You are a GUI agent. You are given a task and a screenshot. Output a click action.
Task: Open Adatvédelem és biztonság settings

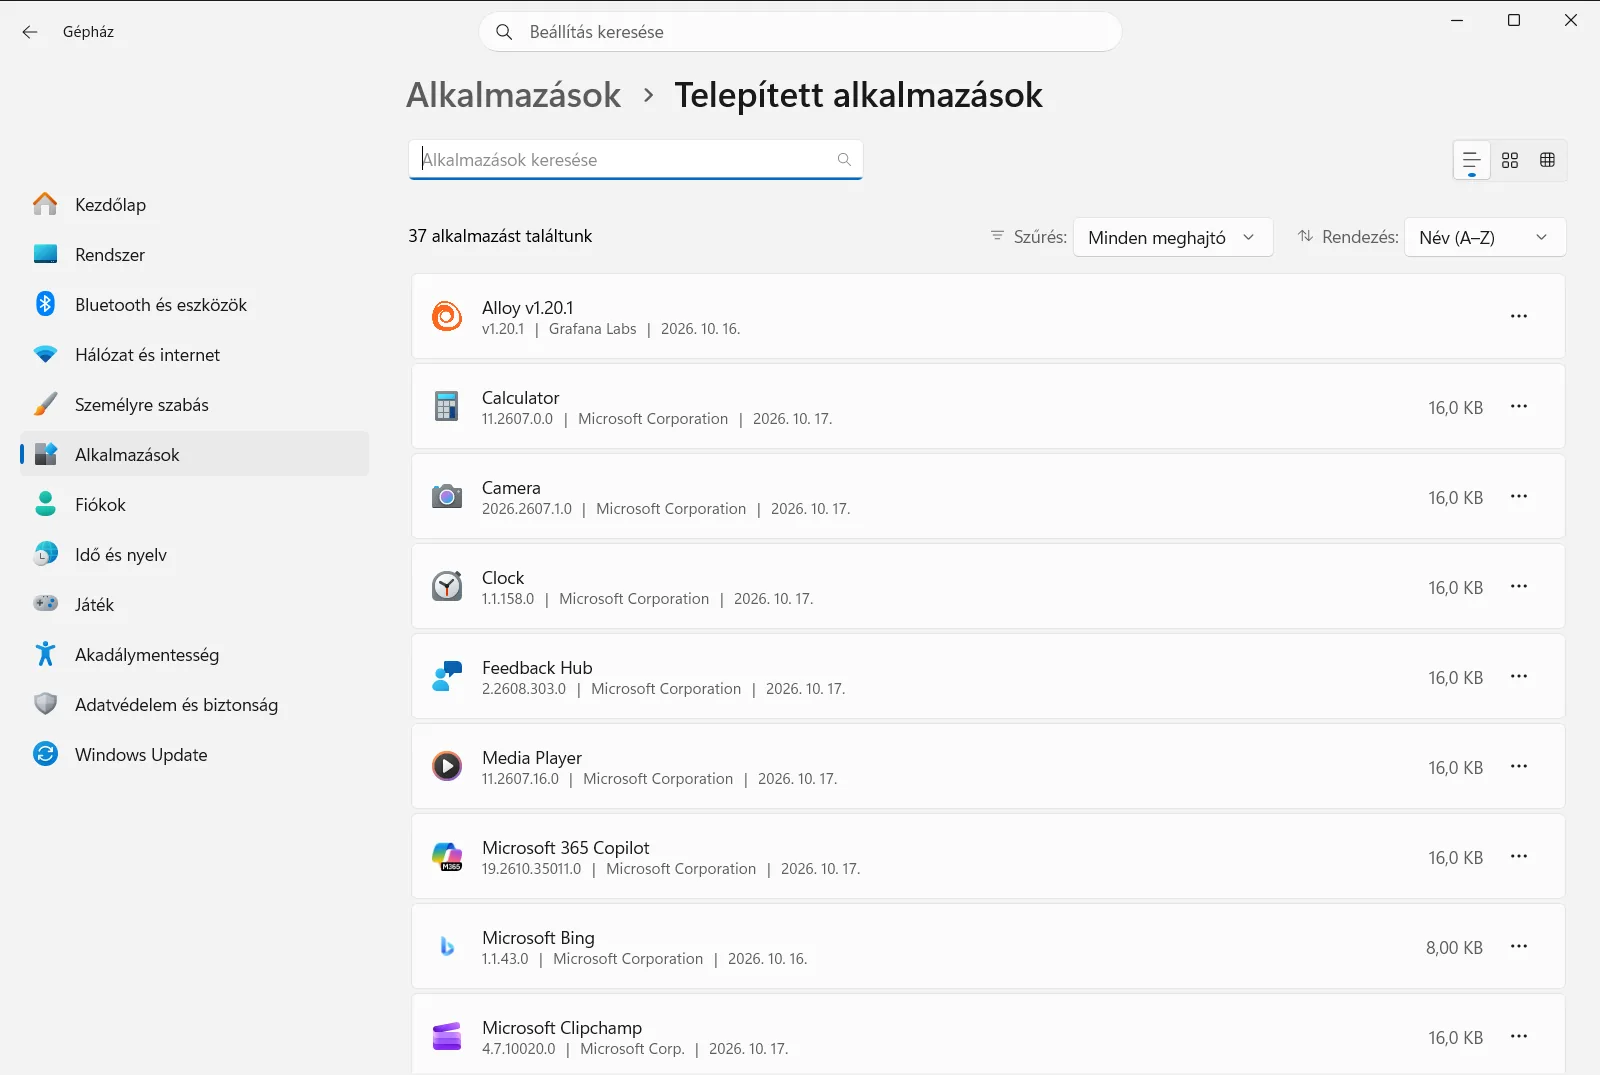tap(194, 704)
